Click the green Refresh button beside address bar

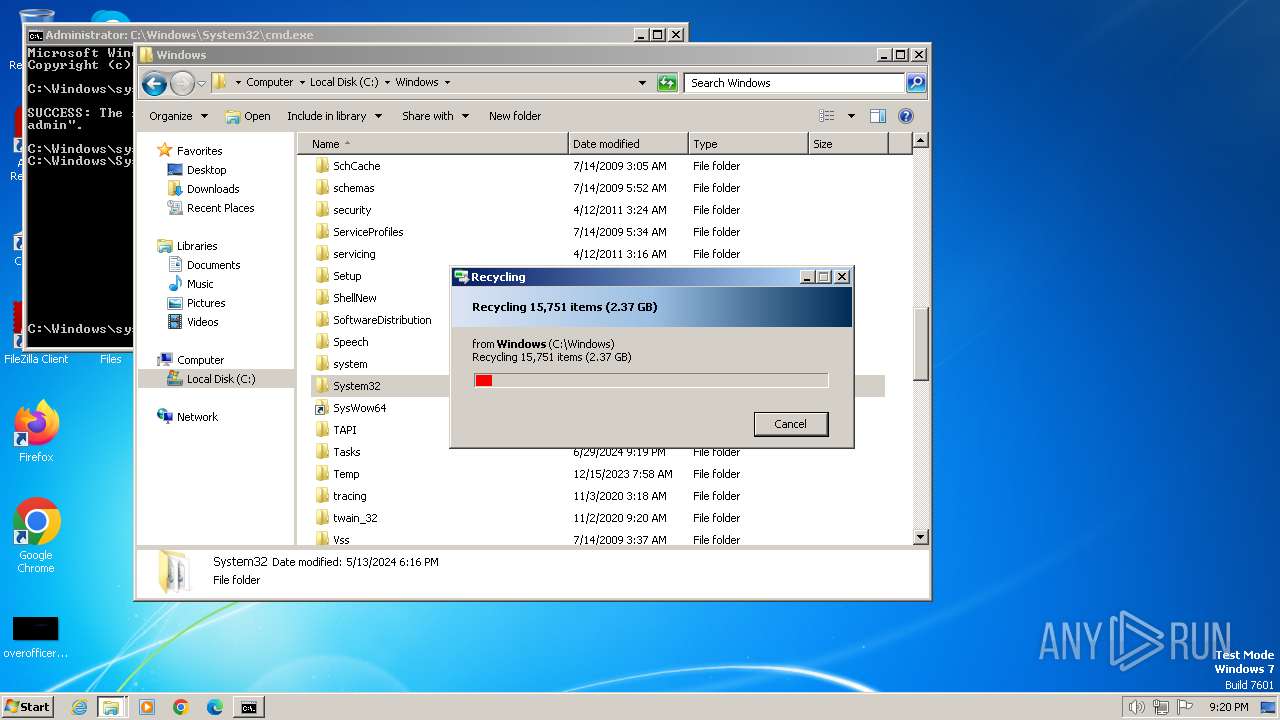click(x=667, y=83)
